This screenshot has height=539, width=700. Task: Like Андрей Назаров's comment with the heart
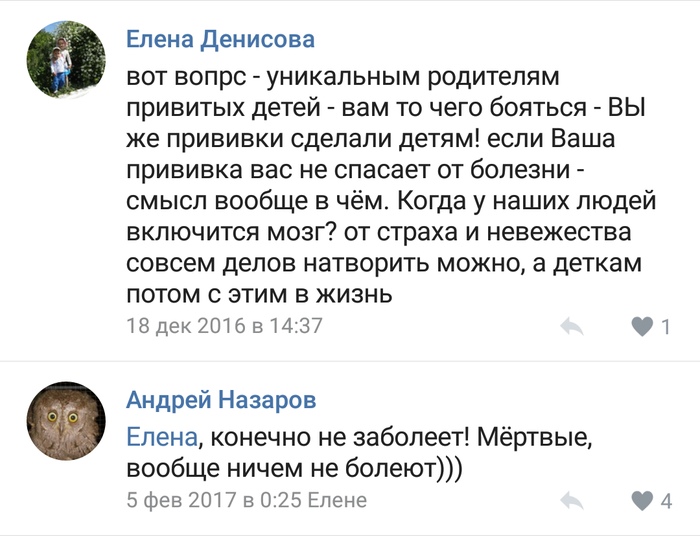[642, 500]
